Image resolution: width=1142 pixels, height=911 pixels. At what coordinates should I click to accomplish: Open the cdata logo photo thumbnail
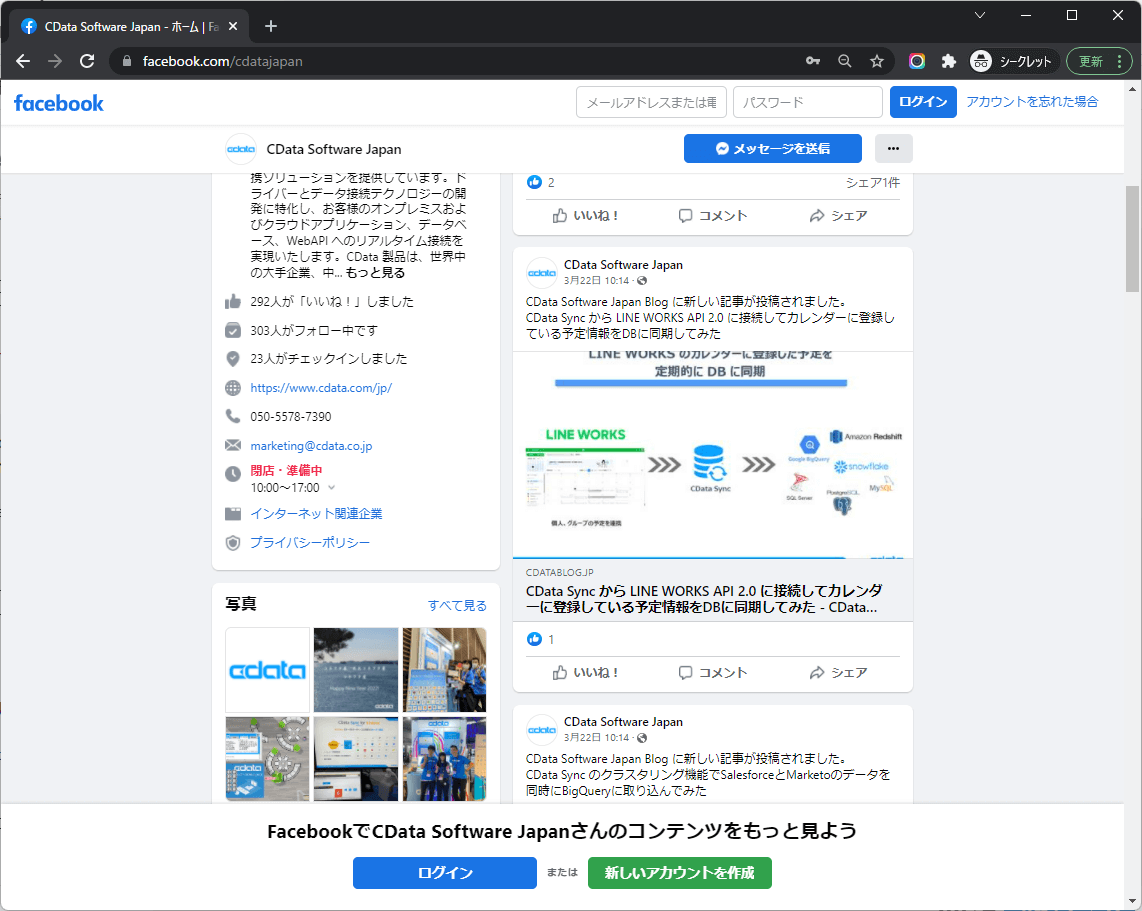pos(267,670)
